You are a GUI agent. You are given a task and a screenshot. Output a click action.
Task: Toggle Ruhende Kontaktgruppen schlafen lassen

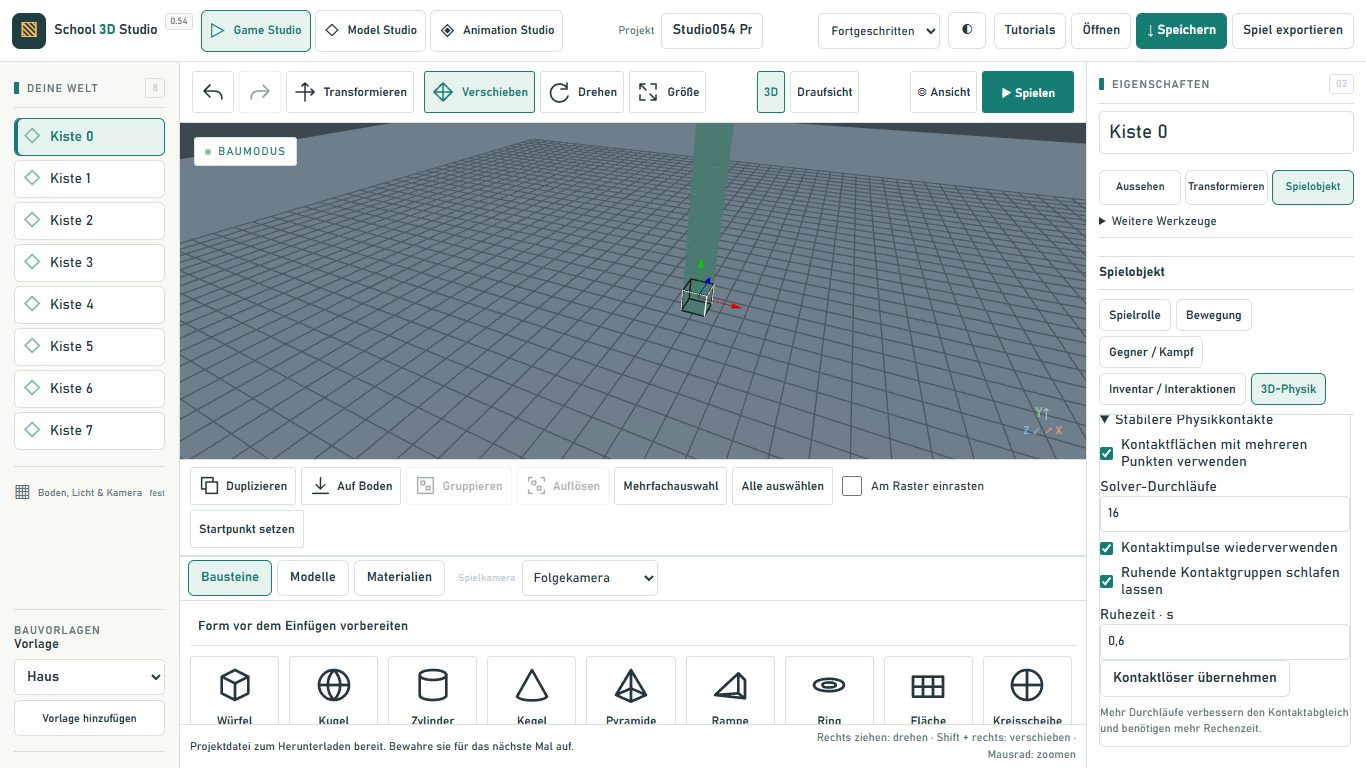tap(1106, 581)
